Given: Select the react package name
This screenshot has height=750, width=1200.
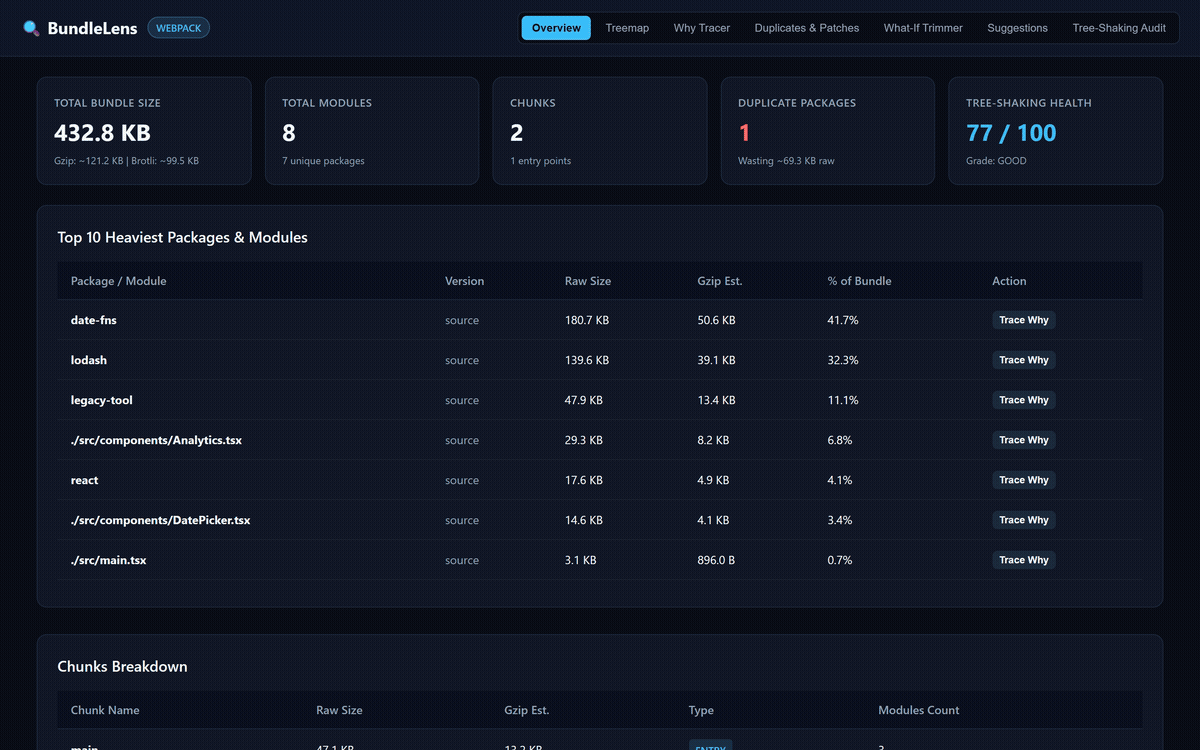Looking at the screenshot, I should 85,480.
